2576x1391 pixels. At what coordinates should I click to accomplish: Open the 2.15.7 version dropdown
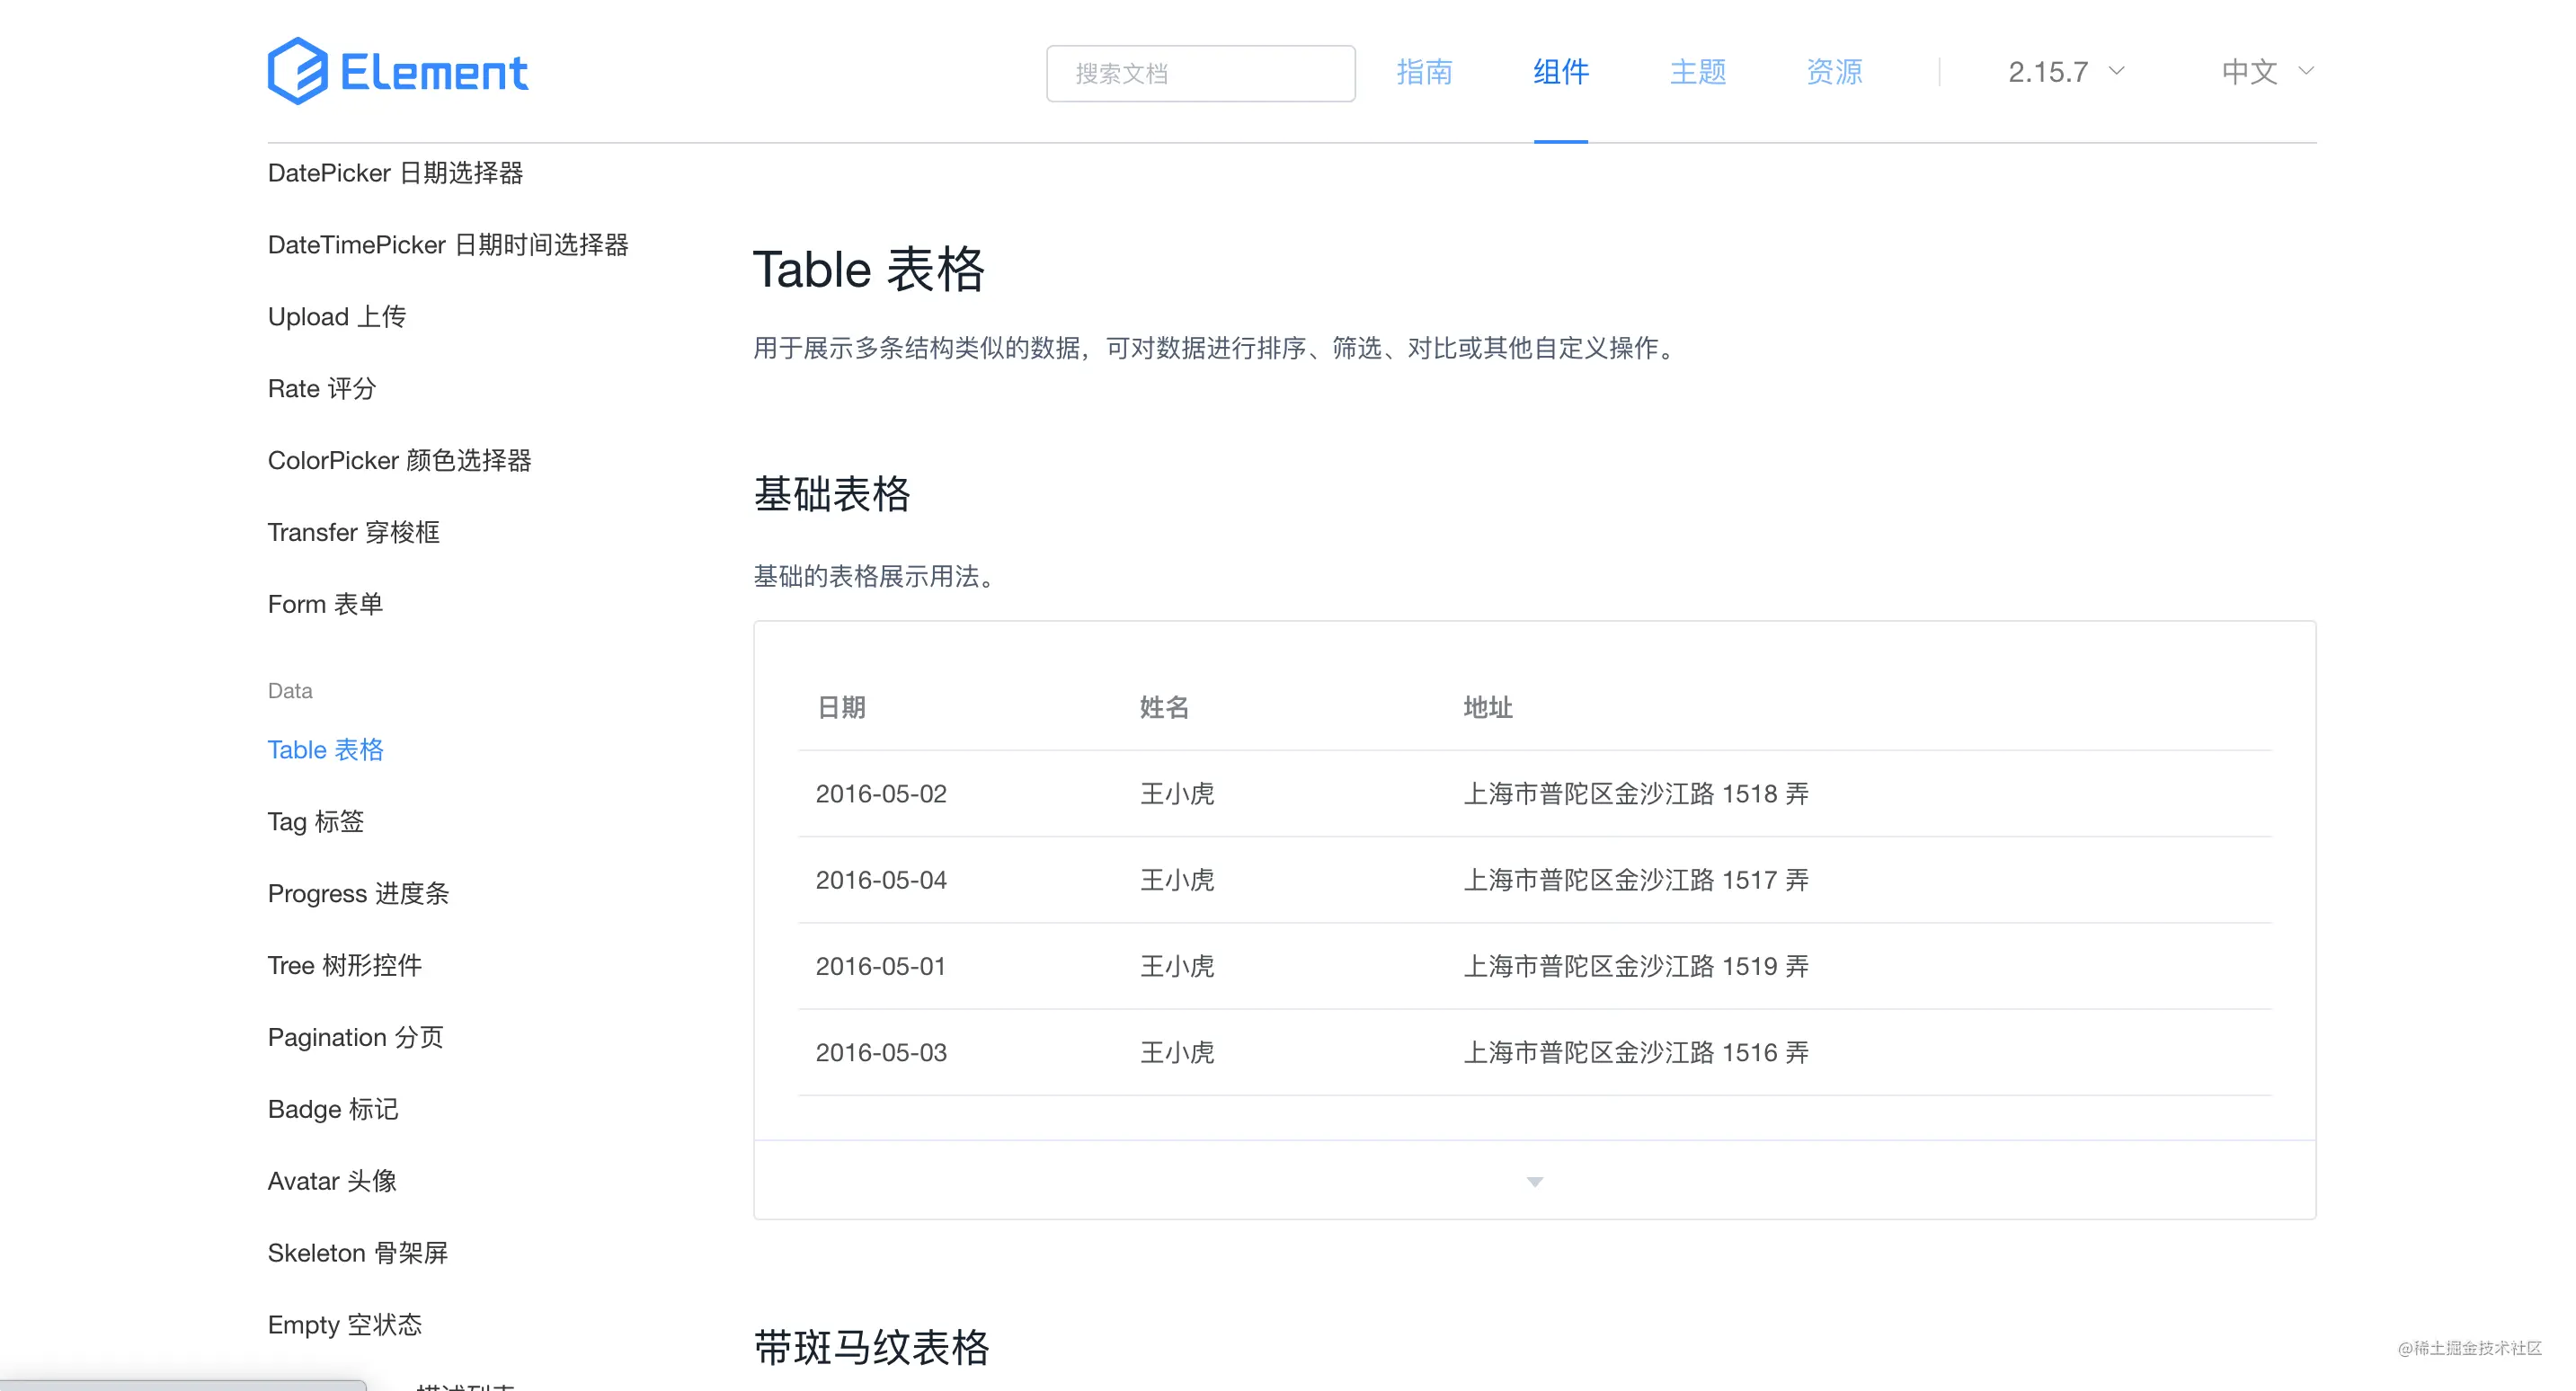coord(2065,72)
